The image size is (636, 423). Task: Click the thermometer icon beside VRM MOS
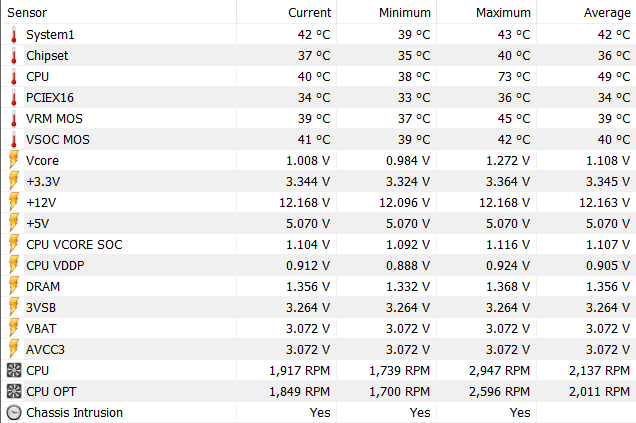tap(14, 119)
